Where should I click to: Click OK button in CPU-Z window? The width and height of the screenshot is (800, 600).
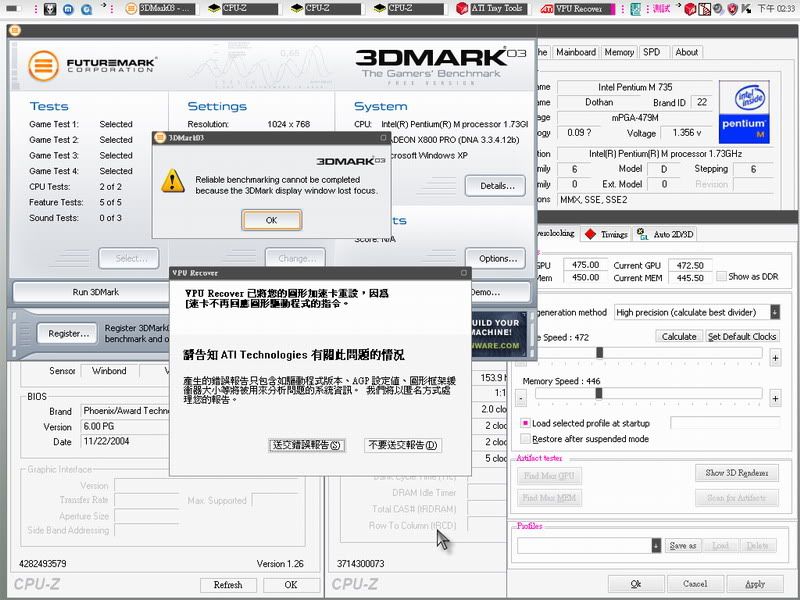(x=290, y=585)
